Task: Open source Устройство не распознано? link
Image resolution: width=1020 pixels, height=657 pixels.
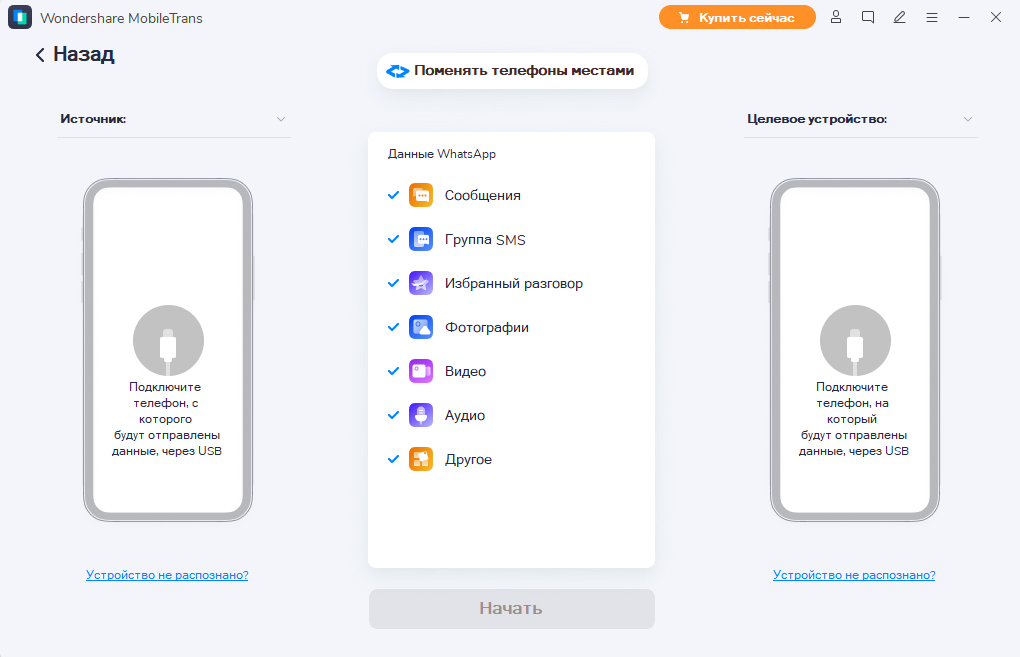Action: pyautogui.click(x=167, y=575)
